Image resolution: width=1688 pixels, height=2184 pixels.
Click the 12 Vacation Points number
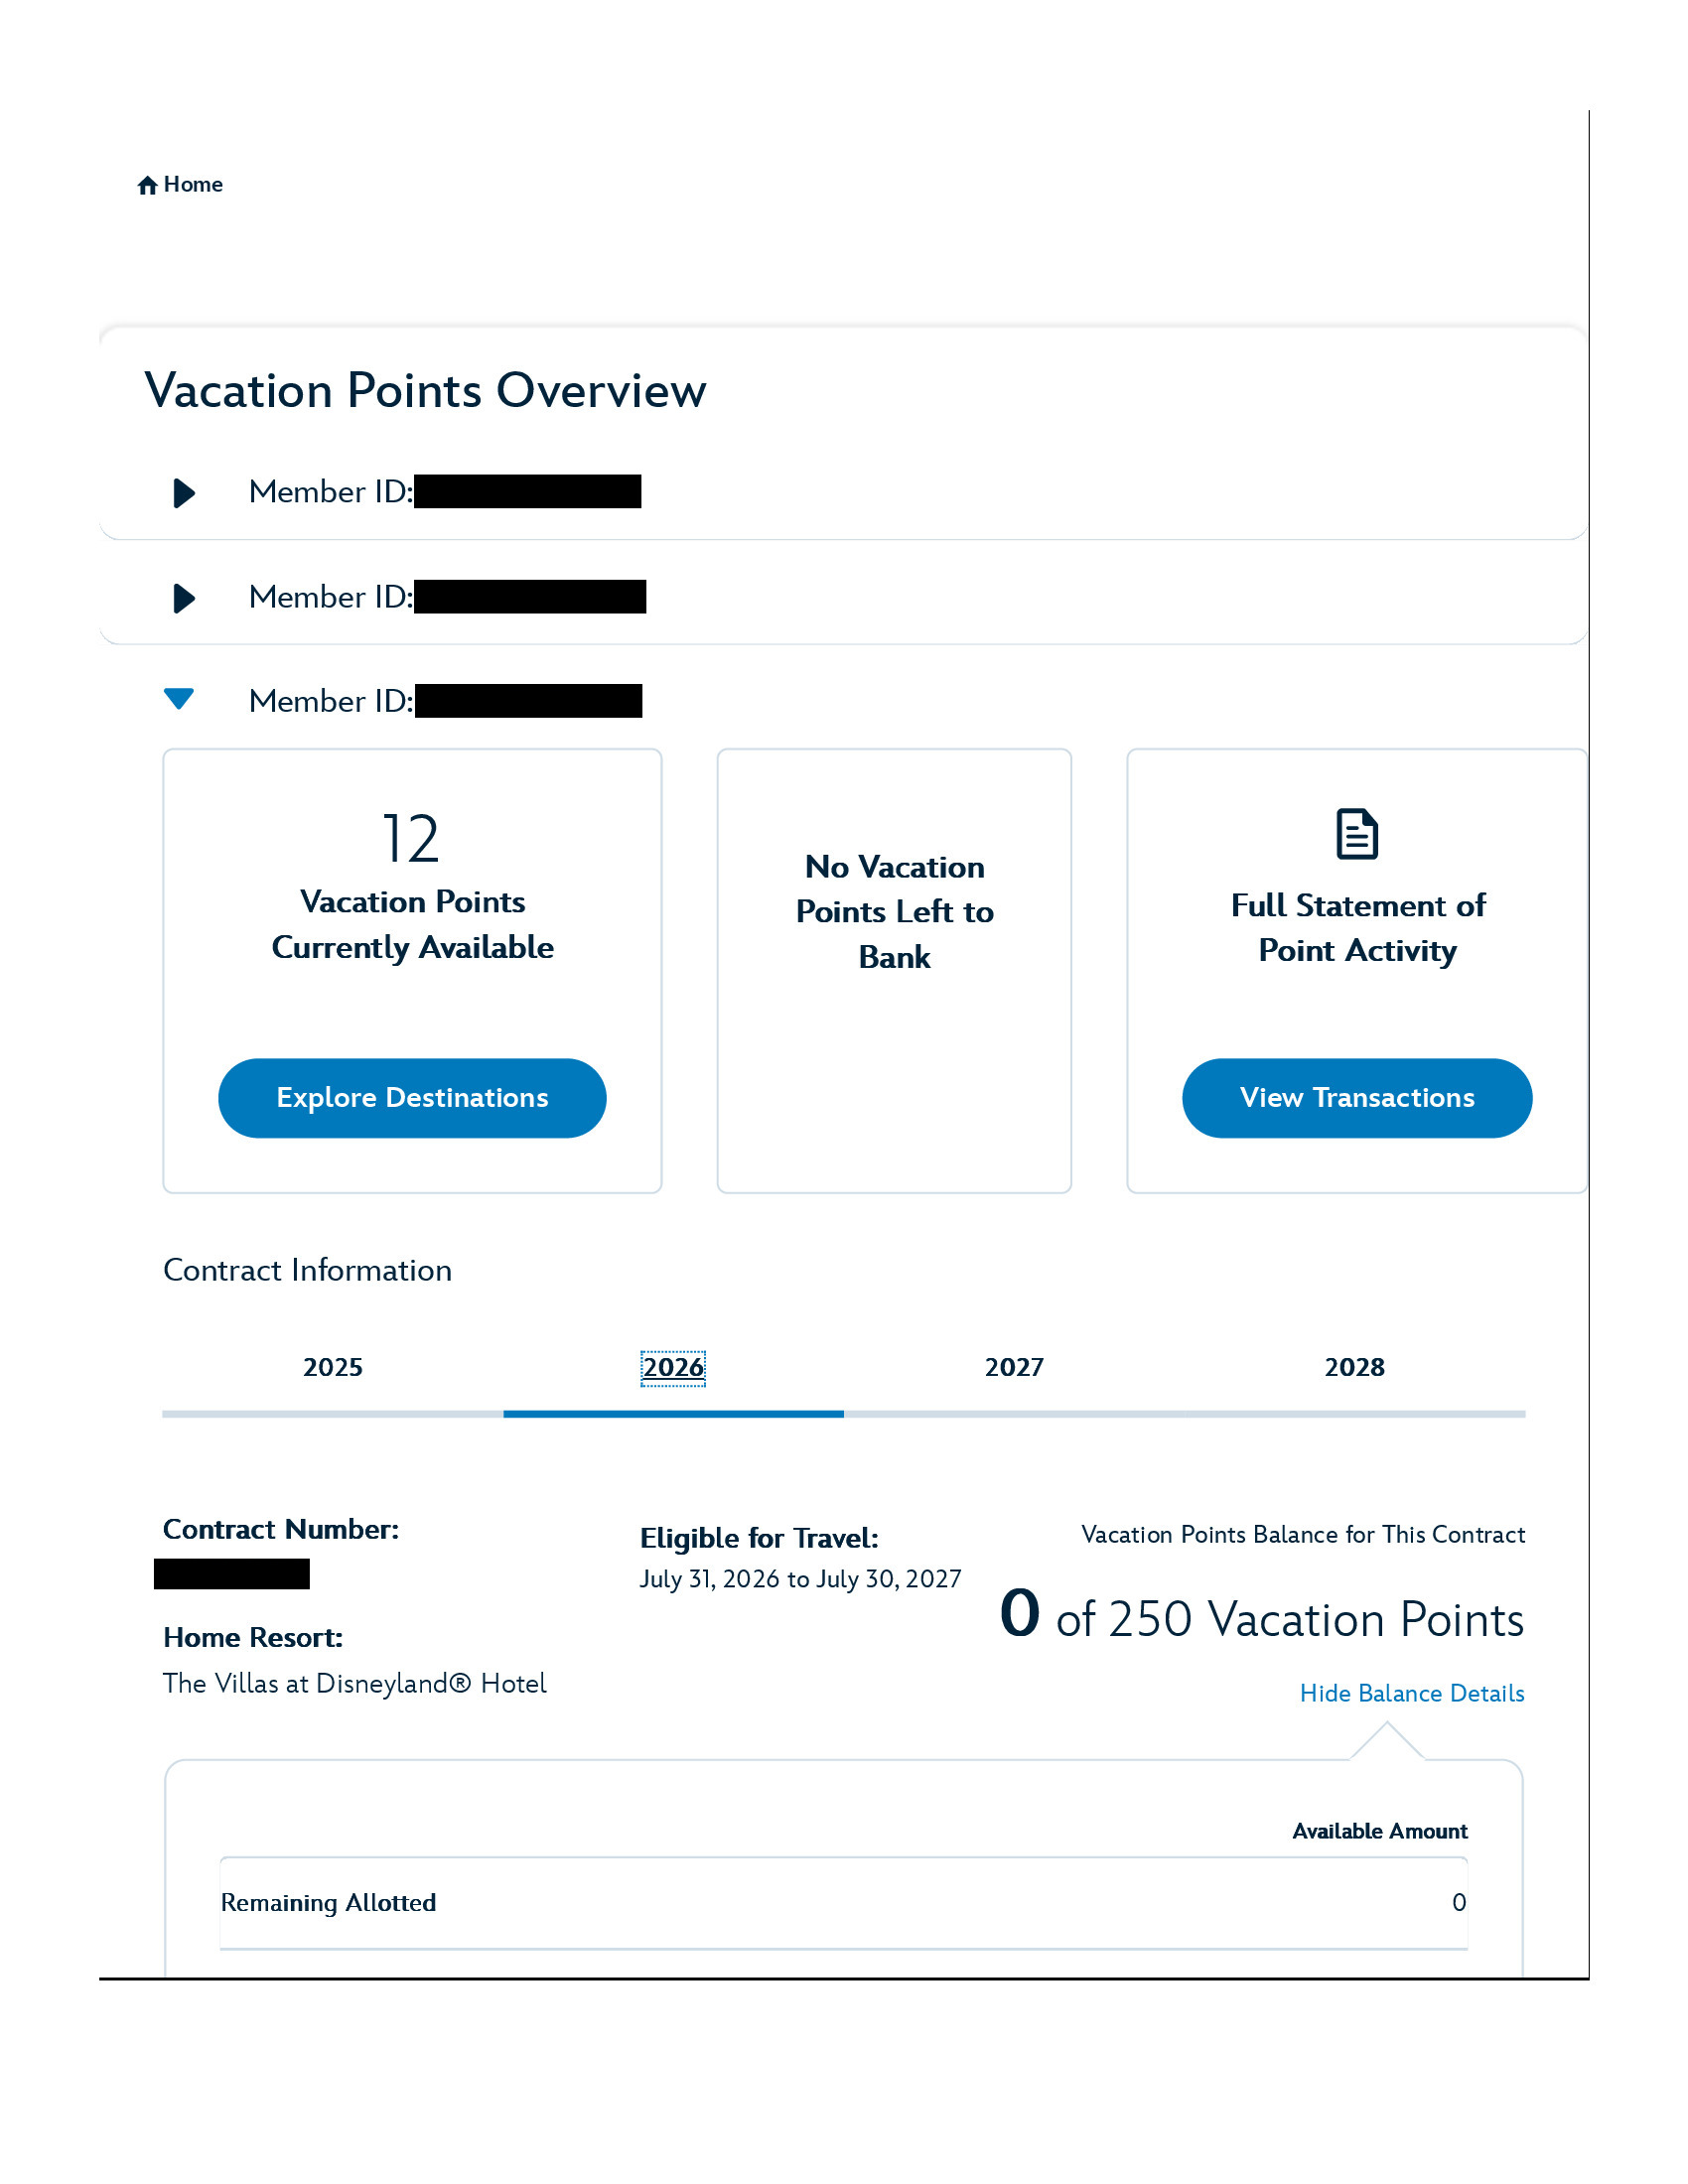[411, 838]
